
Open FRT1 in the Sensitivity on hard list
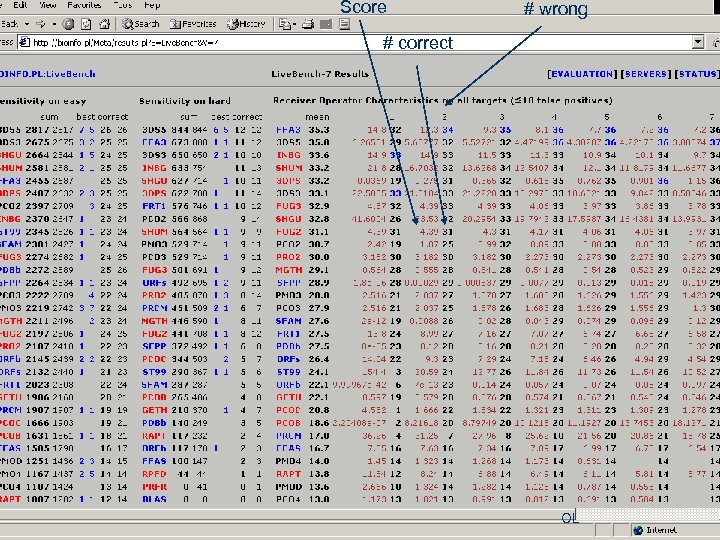tap(154, 206)
